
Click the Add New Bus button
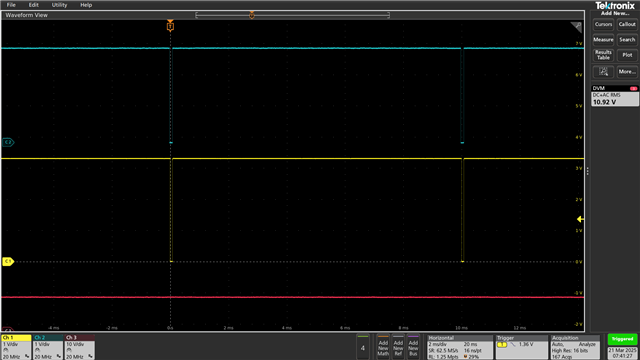tap(413, 347)
